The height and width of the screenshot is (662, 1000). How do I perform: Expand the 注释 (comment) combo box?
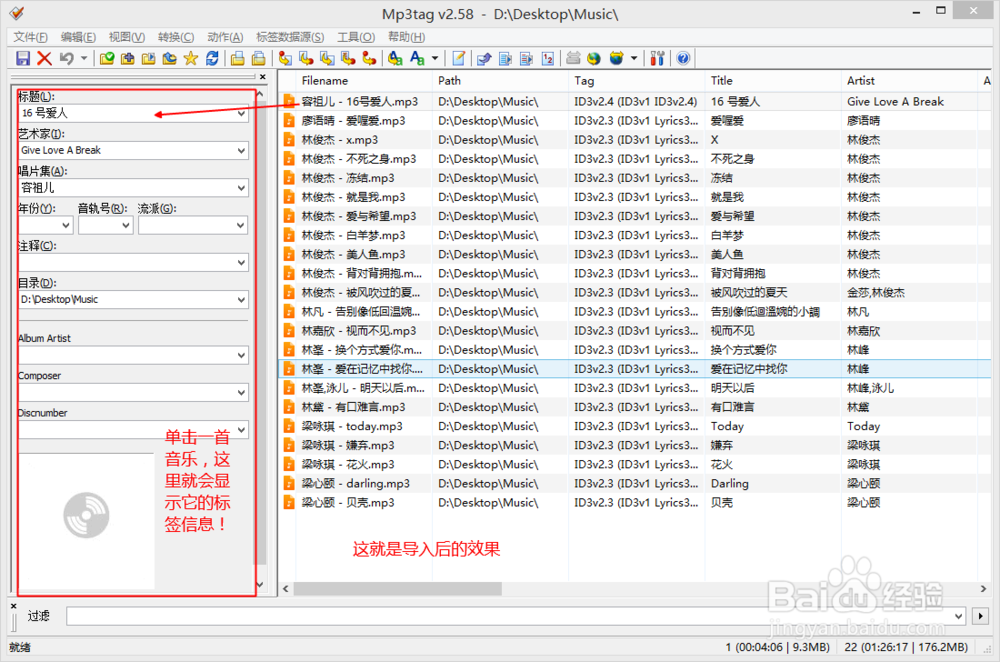point(241,263)
